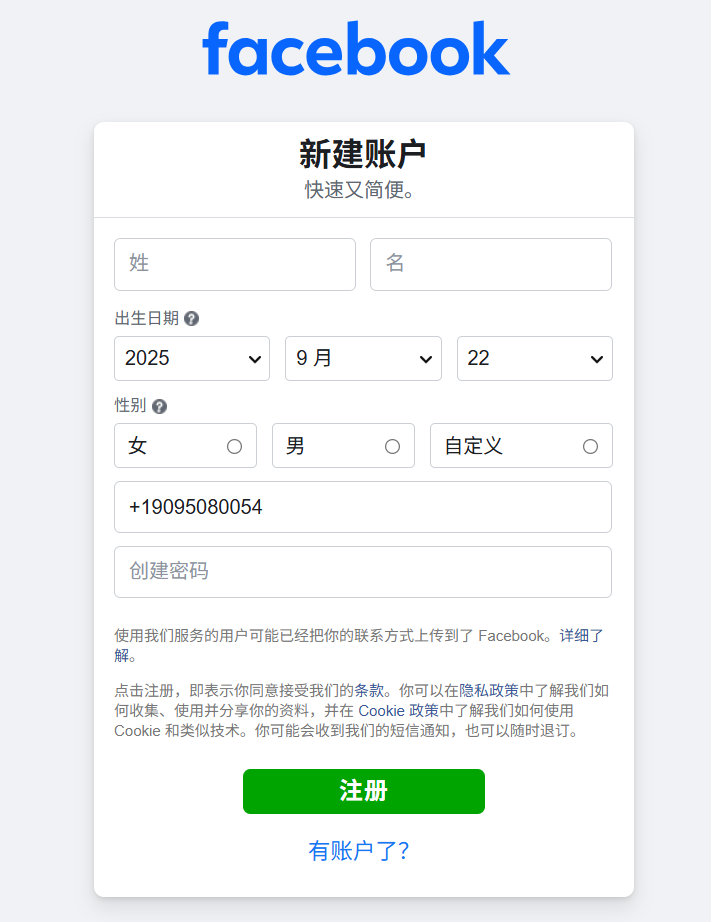
Task: Click the 姓 last name field
Action: [x=235, y=264]
